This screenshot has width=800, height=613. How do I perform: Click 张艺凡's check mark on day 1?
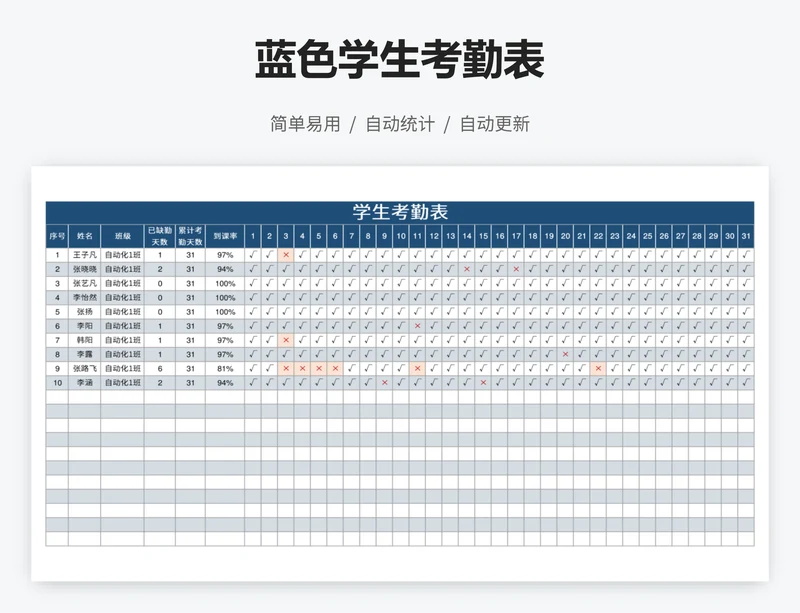(253, 284)
